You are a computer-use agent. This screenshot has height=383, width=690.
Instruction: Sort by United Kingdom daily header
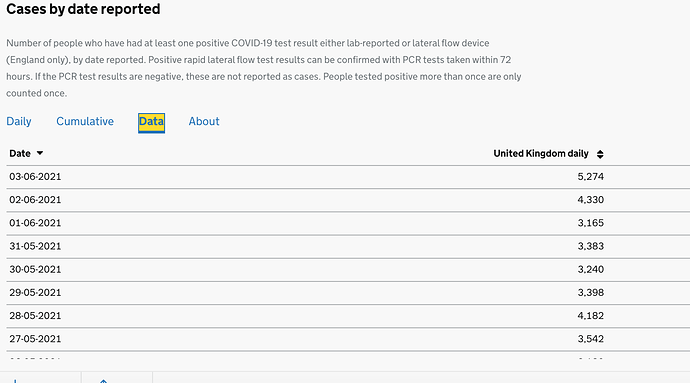(541, 153)
